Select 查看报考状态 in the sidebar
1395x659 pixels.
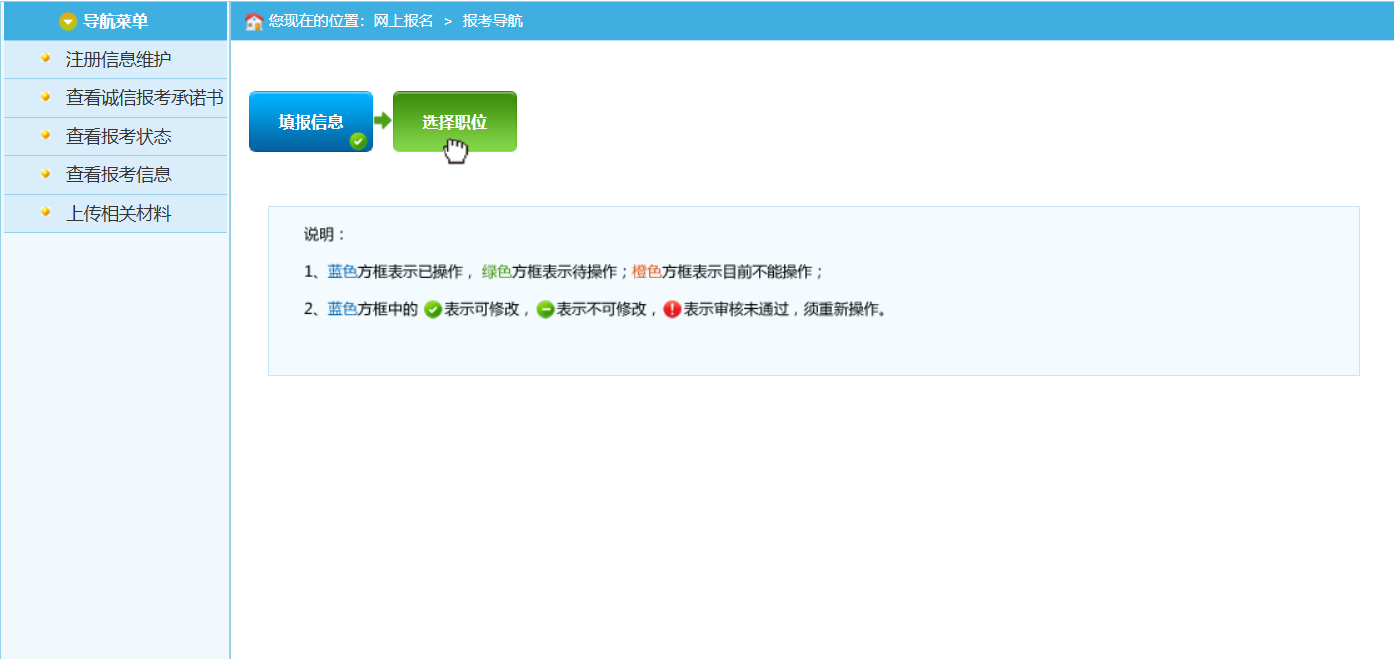point(118,137)
